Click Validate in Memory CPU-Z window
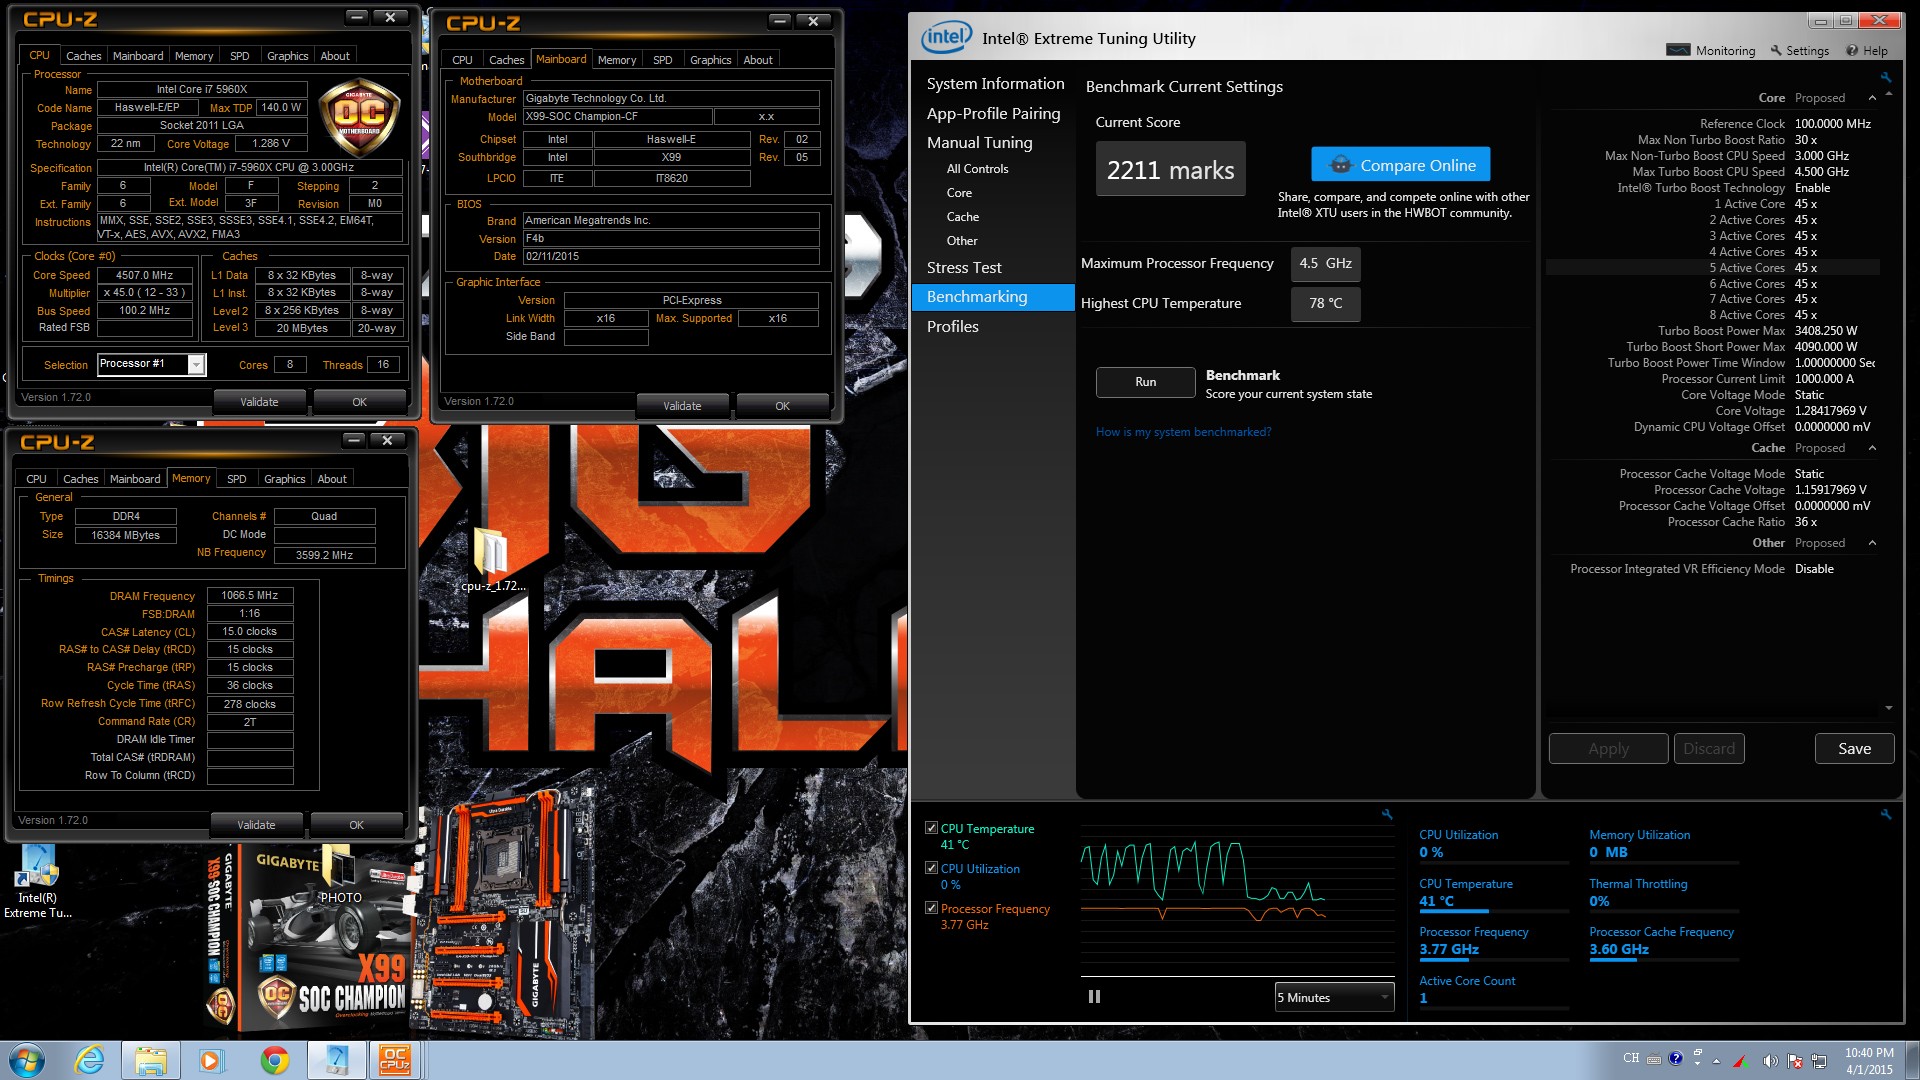Image resolution: width=1920 pixels, height=1080 pixels. pos(257,825)
